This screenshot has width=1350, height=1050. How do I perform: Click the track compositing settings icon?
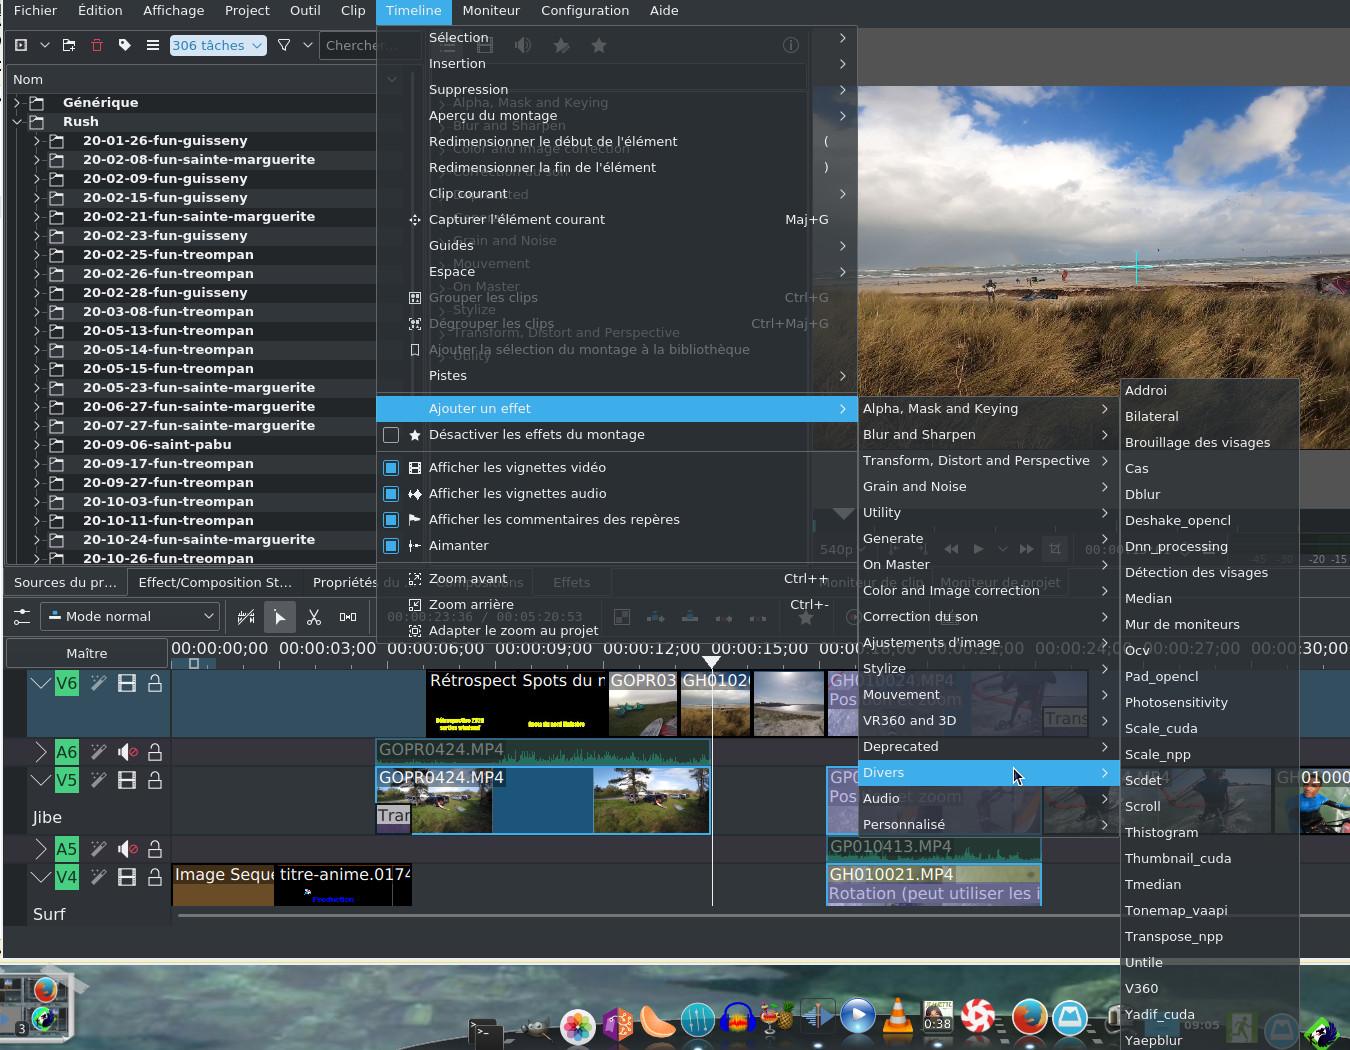click(x=21, y=617)
